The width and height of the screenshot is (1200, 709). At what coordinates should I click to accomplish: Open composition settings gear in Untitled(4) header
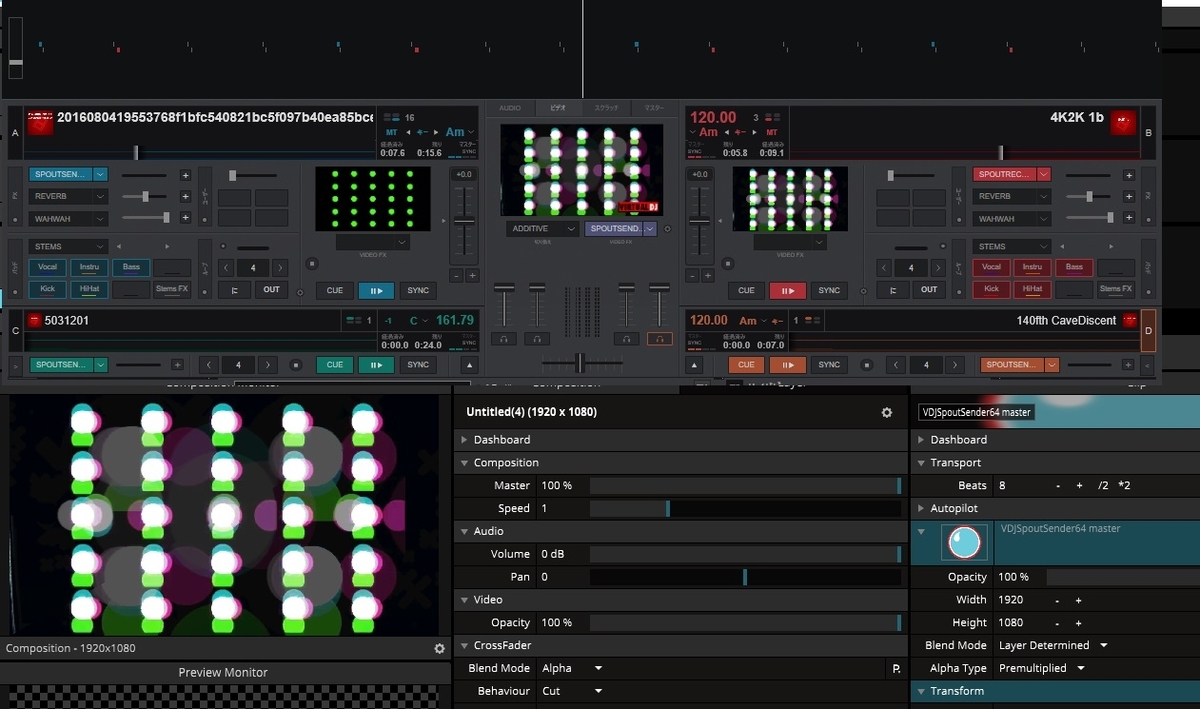tap(886, 412)
